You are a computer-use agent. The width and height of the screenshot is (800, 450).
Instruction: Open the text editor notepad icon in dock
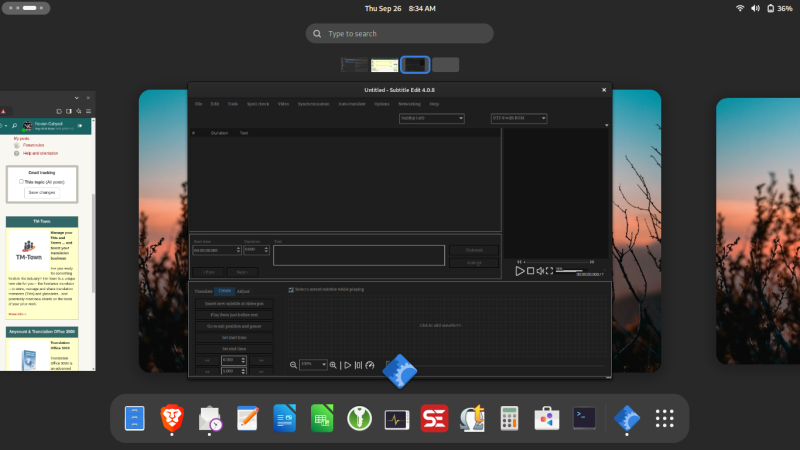click(x=247, y=418)
